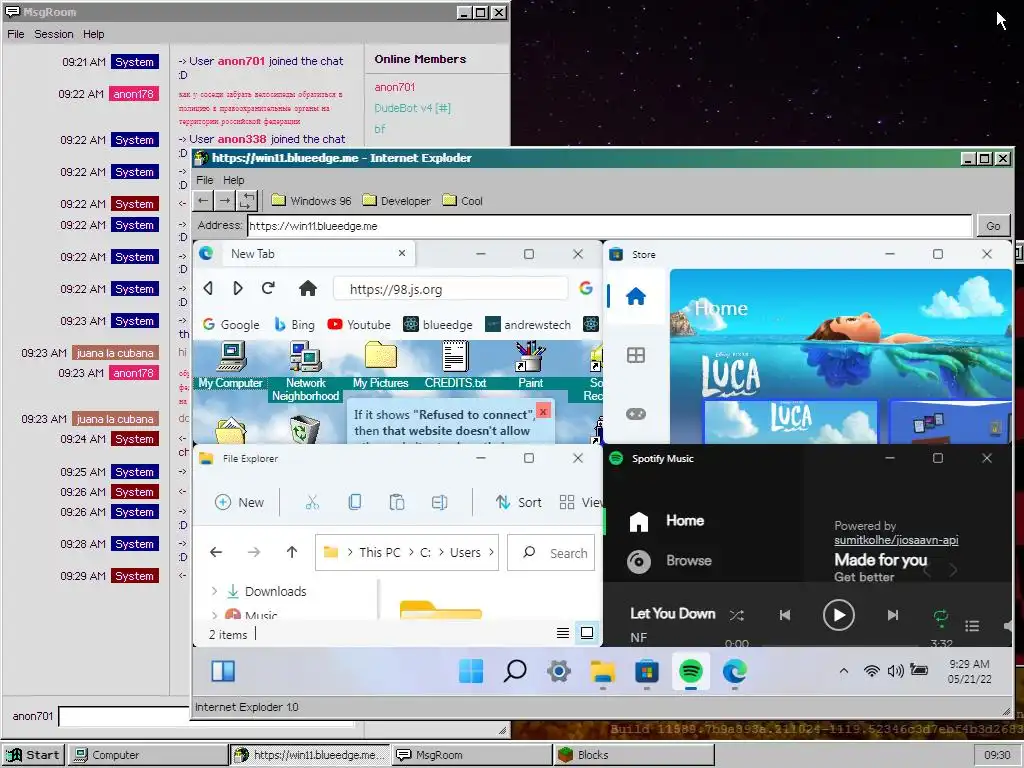Image resolution: width=1024 pixels, height=768 pixels.
Task: Go back in the Edge browser
Action: [x=208, y=288]
